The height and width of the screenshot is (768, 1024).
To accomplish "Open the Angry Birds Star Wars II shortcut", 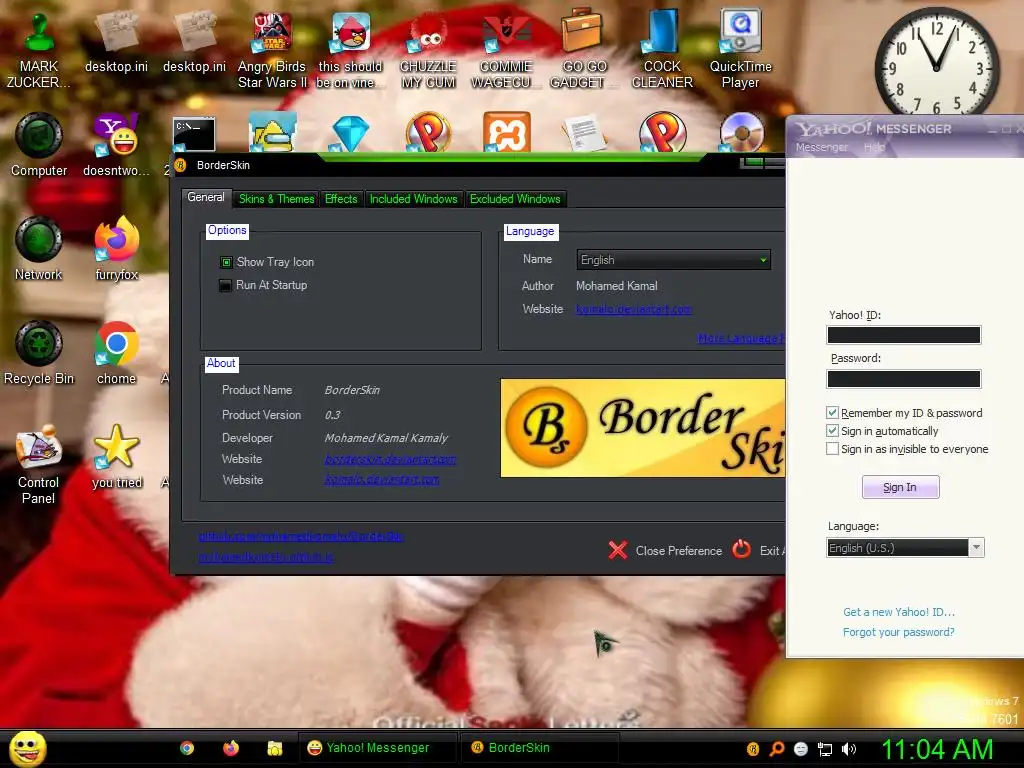I will point(272,50).
